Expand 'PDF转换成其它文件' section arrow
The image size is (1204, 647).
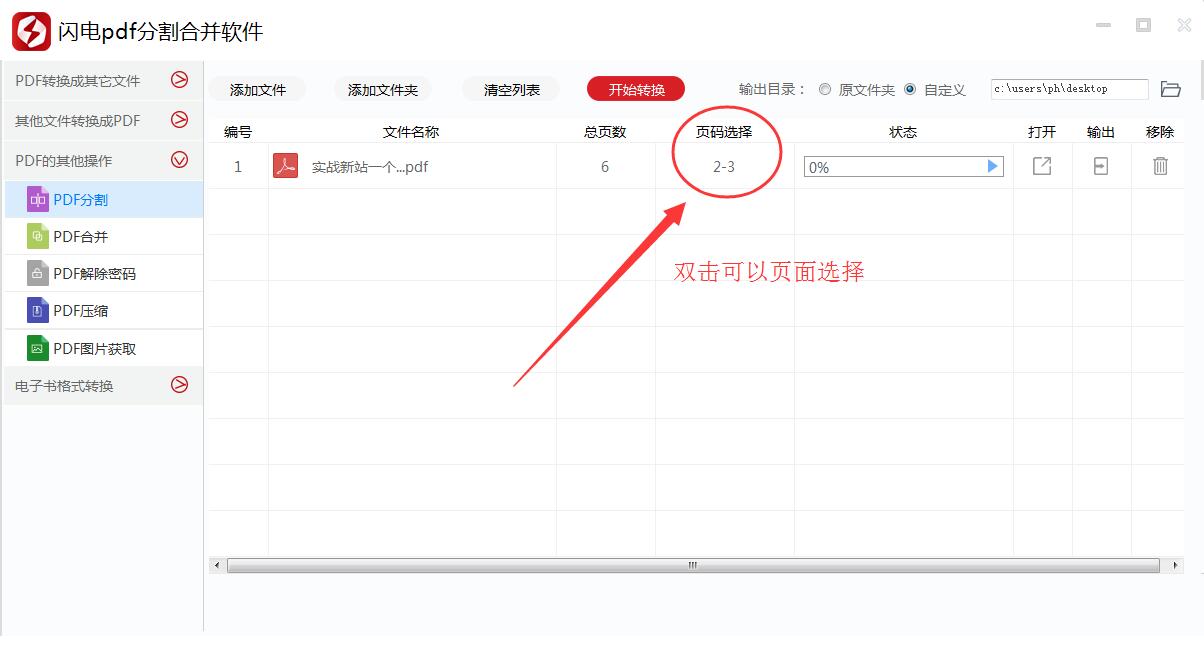[x=180, y=80]
